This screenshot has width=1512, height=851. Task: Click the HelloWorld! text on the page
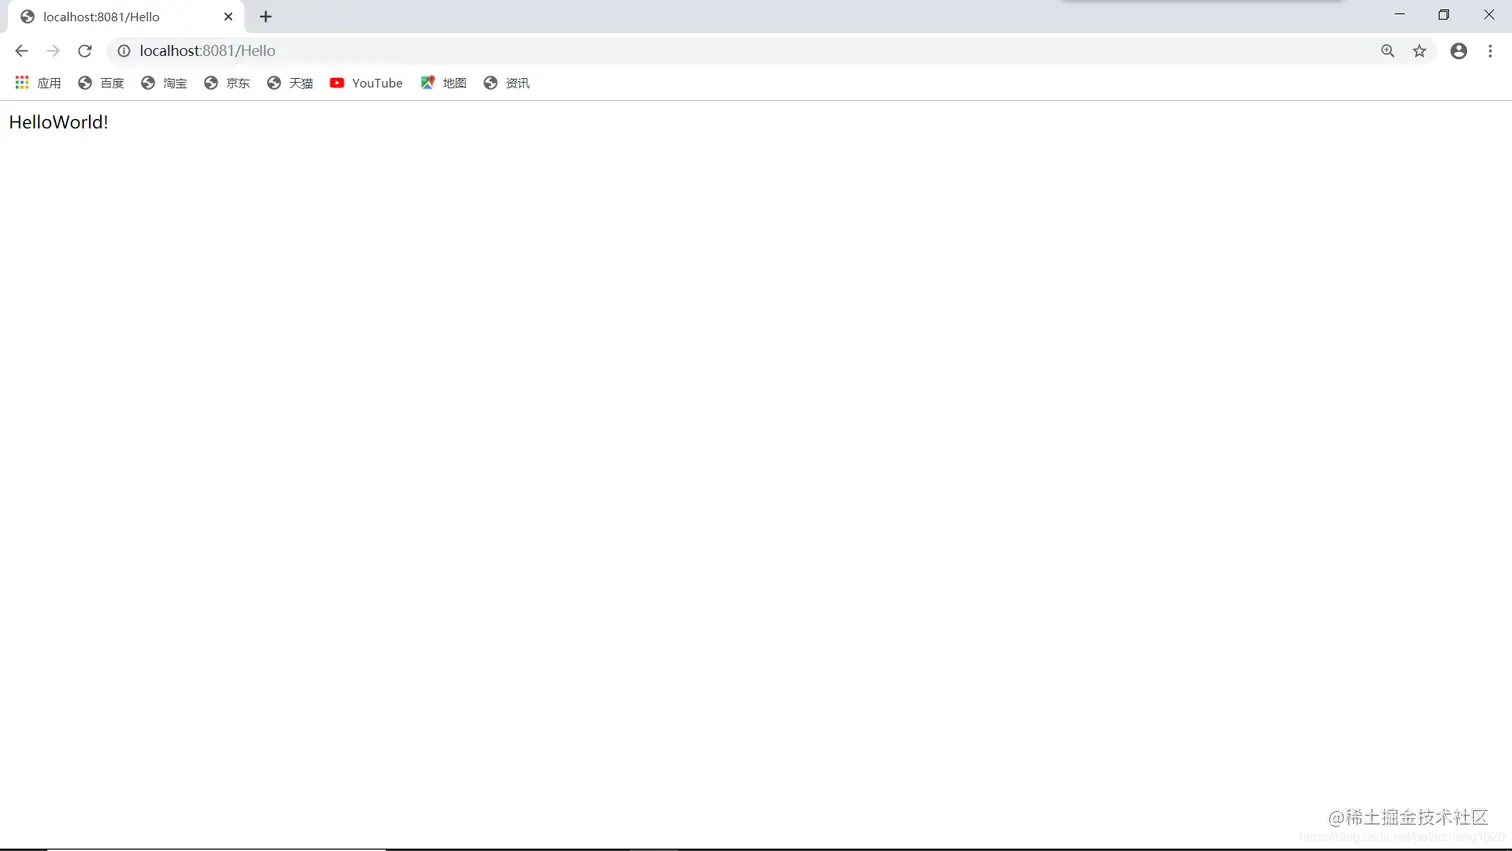click(x=57, y=121)
